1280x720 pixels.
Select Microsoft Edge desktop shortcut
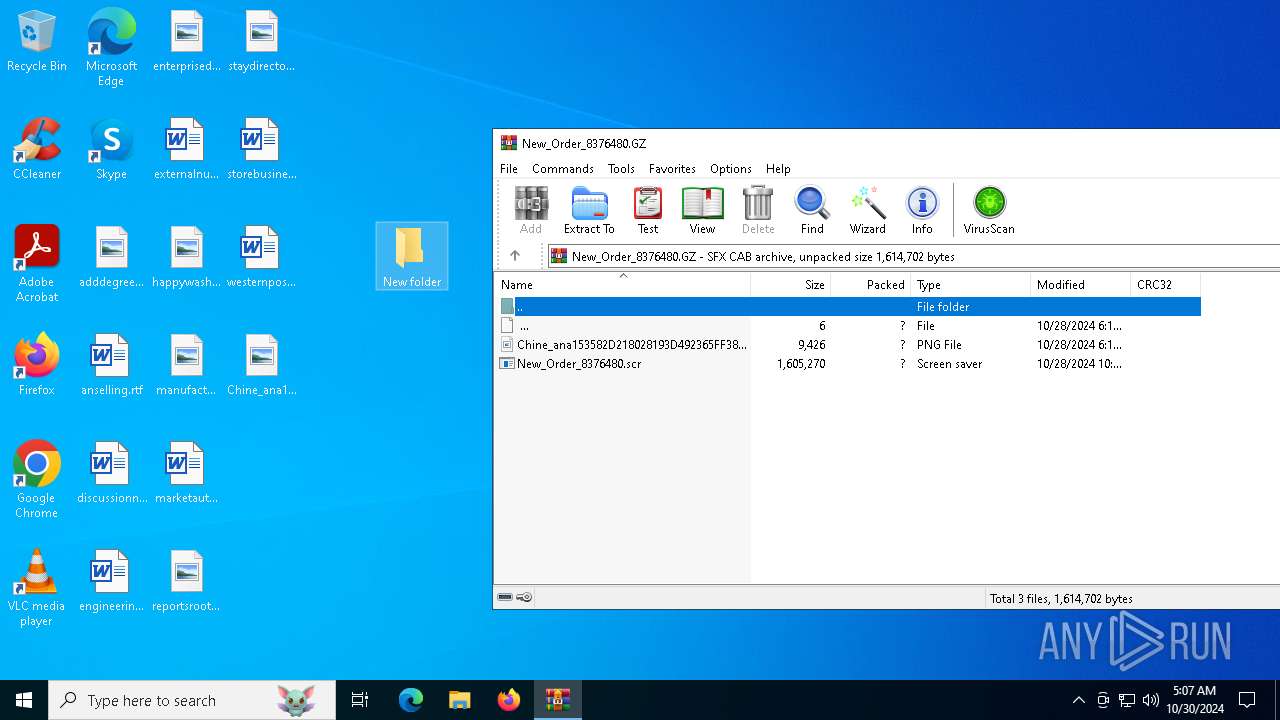111,47
